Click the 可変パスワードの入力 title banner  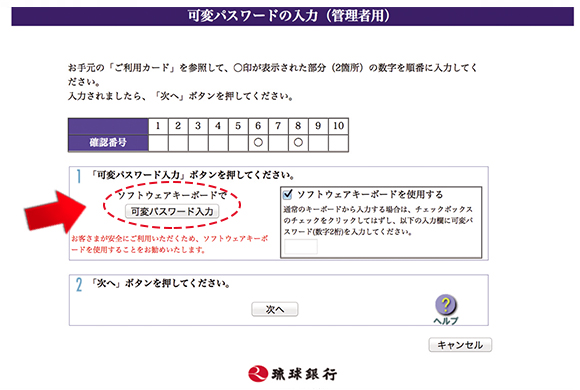pyautogui.click(x=292, y=16)
